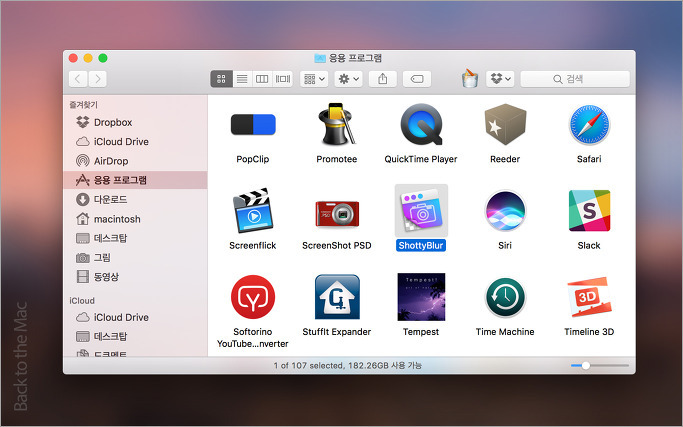Image resolution: width=683 pixels, height=427 pixels.
Task: Click the StuffIt Expander icon
Action: (337, 297)
